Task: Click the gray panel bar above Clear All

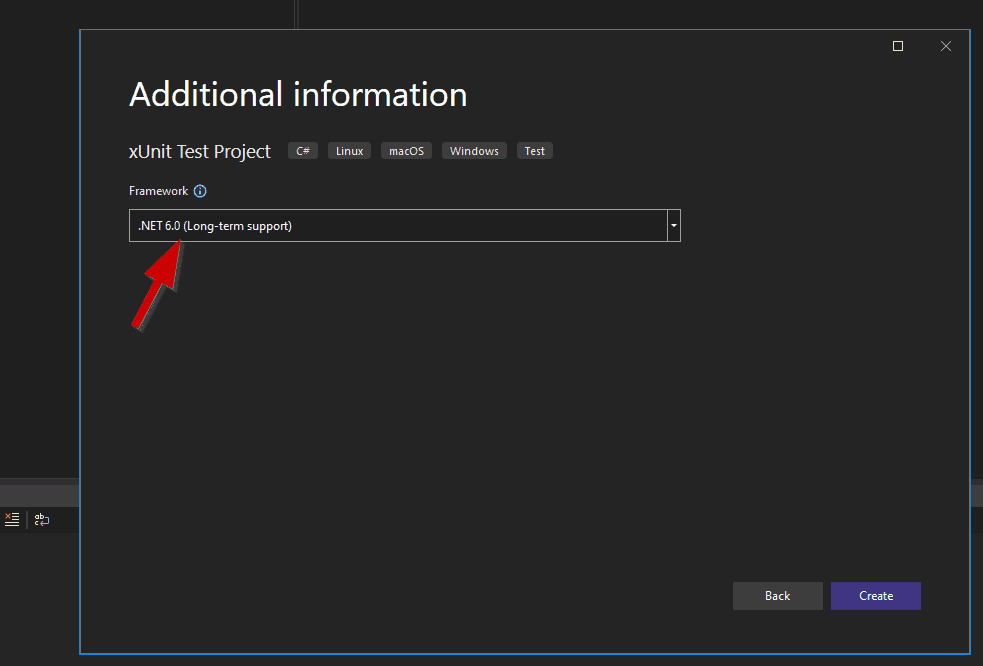Action: point(40,495)
